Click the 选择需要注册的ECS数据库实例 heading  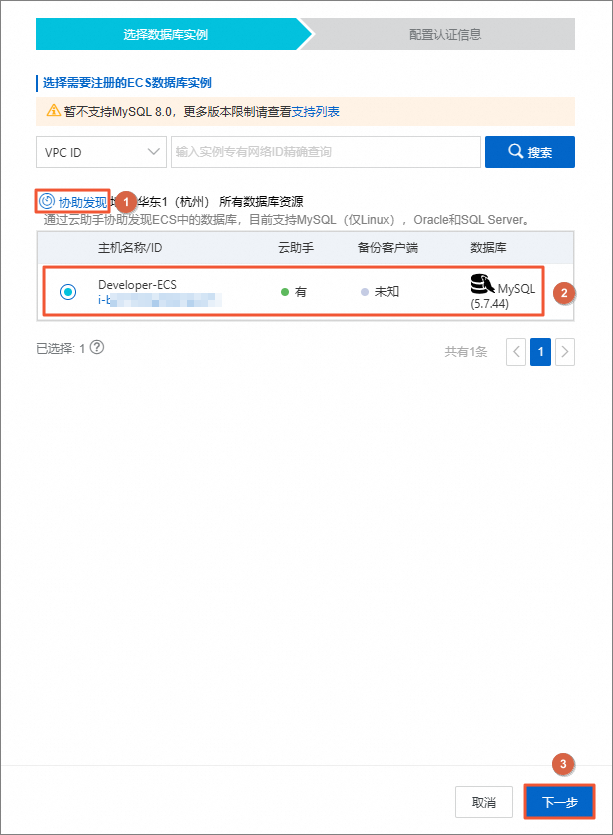(127, 83)
